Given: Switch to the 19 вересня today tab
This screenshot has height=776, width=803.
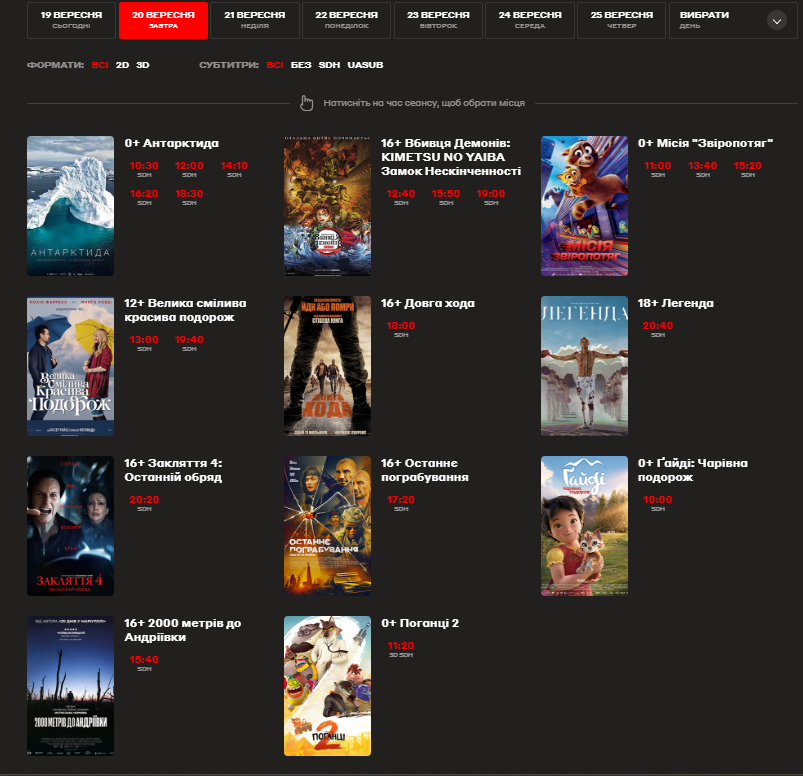Looking at the screenshot, I should point(70,20).
